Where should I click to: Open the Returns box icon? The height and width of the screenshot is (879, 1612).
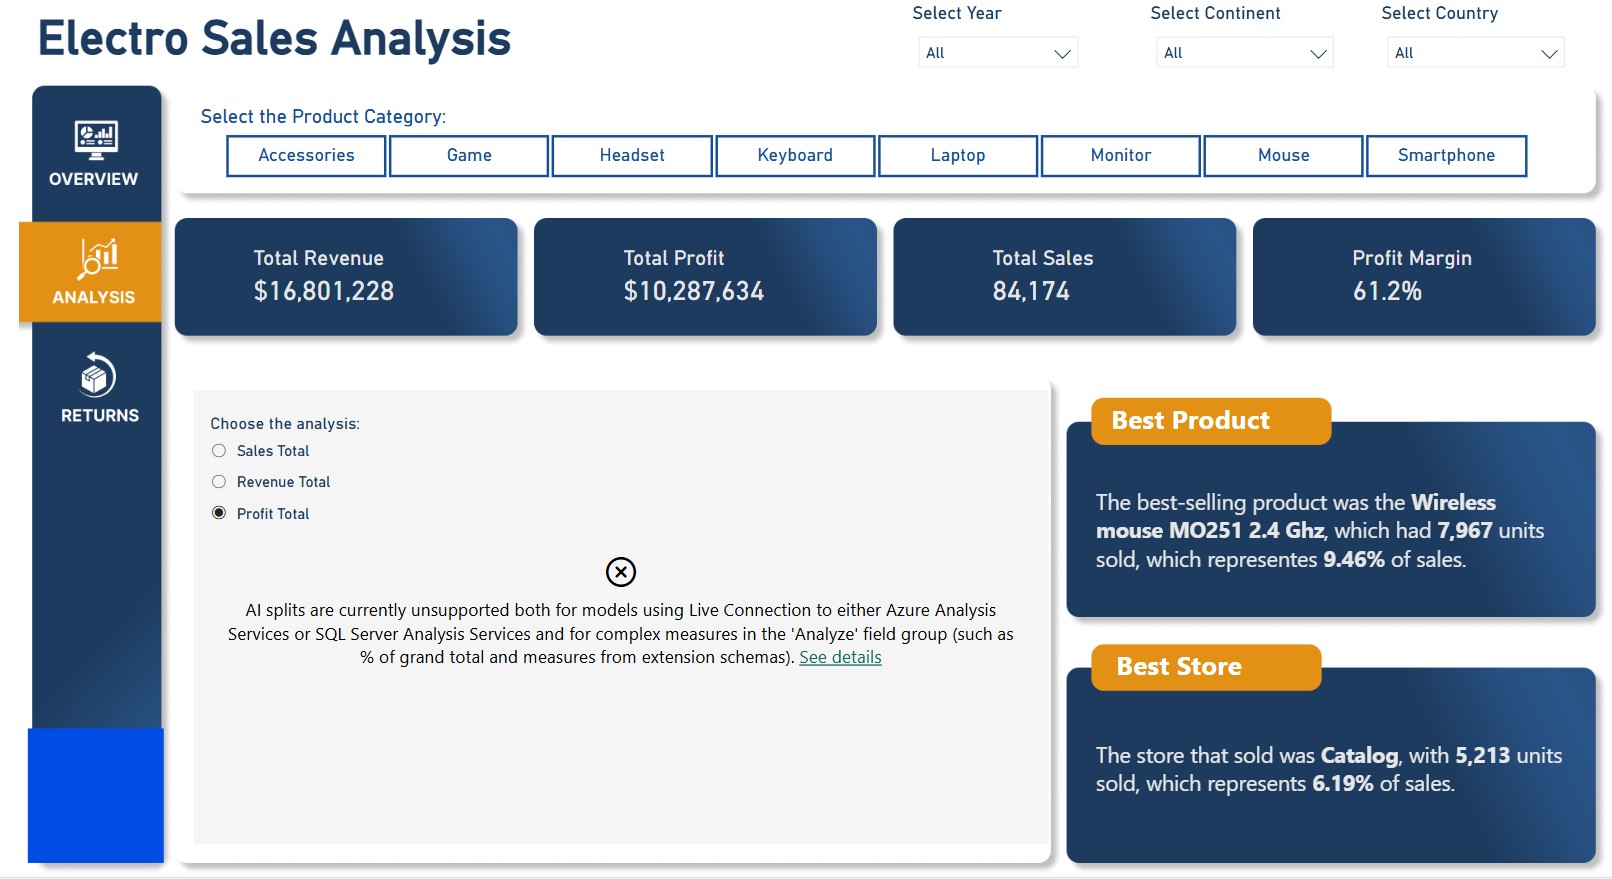point(98,377)
